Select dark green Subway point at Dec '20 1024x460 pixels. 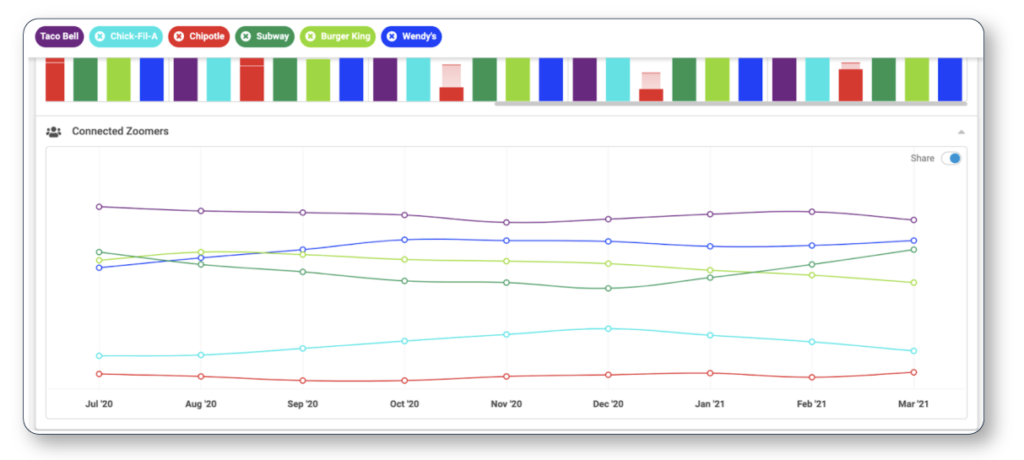608,288
